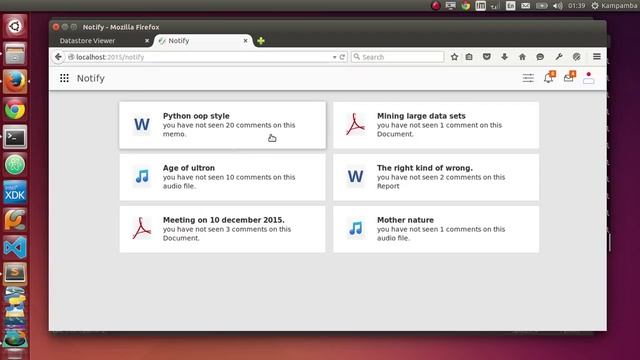The width and height of the screenshot is (640, 360).
Task: Open the bookmarks list clipboard icon
Action: click(x=469, y=57)
